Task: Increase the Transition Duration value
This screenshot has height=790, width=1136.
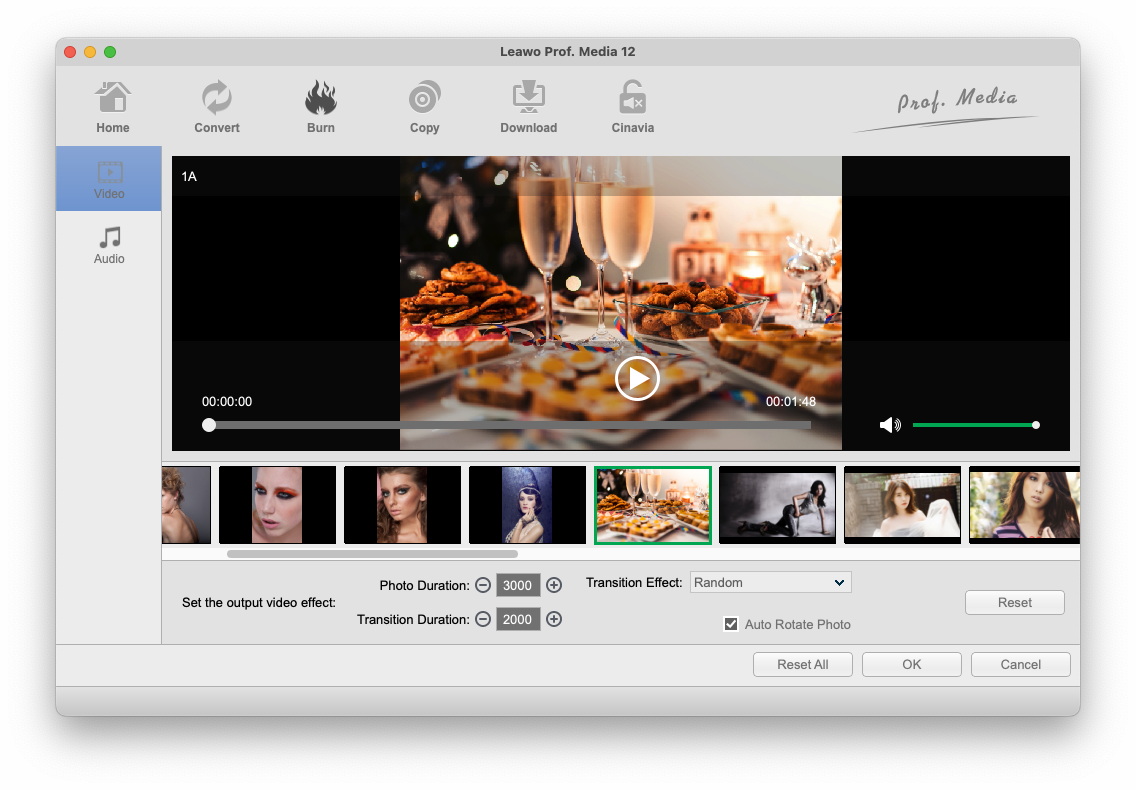Action: (x=554, y=619)
